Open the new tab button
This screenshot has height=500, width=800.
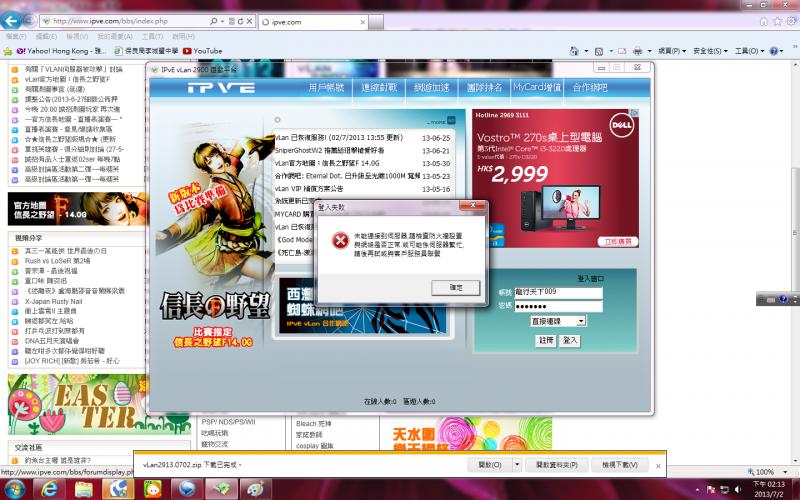376,22
